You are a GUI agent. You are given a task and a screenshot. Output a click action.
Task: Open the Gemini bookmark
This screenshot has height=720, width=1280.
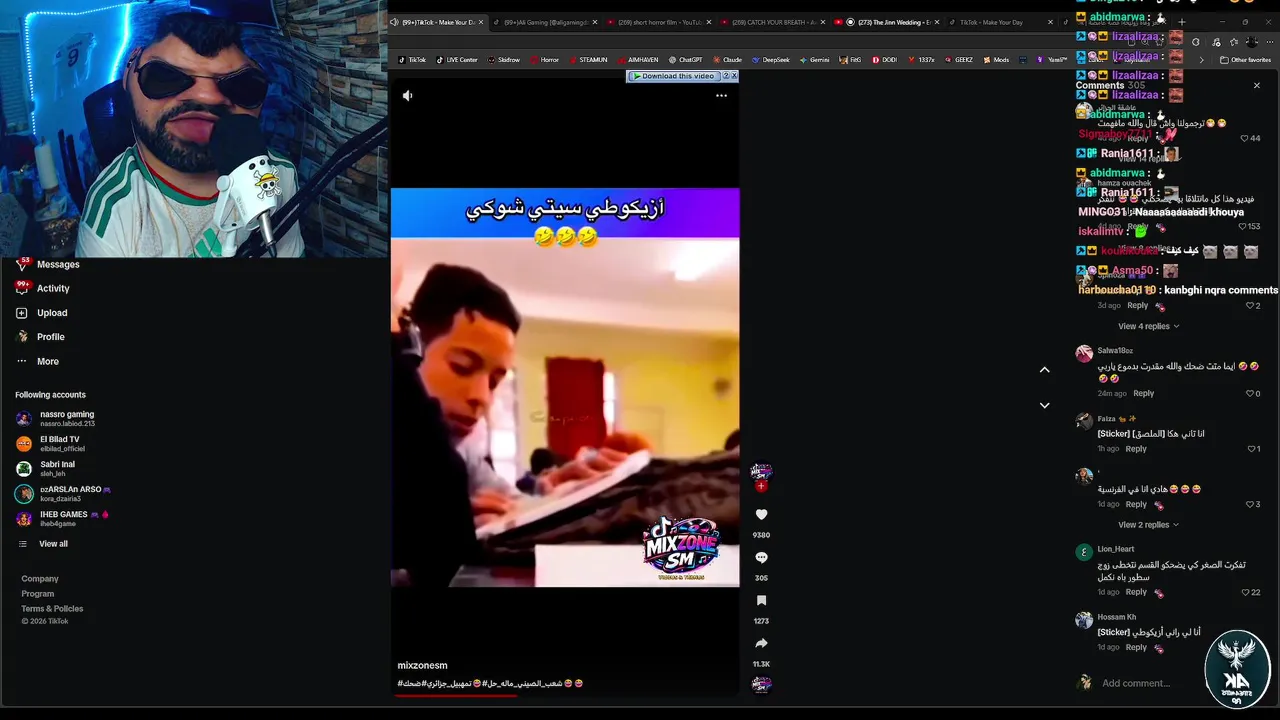point(814,60)
